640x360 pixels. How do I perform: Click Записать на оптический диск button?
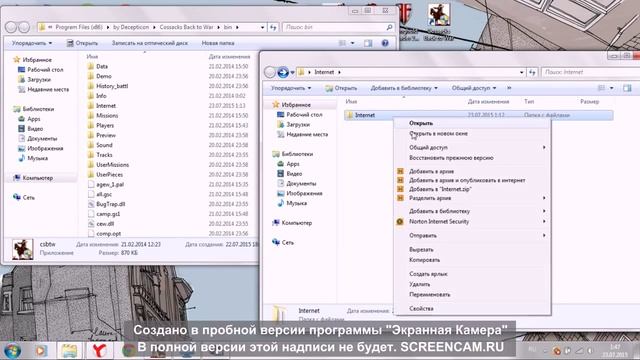click(x=150, y=43)
